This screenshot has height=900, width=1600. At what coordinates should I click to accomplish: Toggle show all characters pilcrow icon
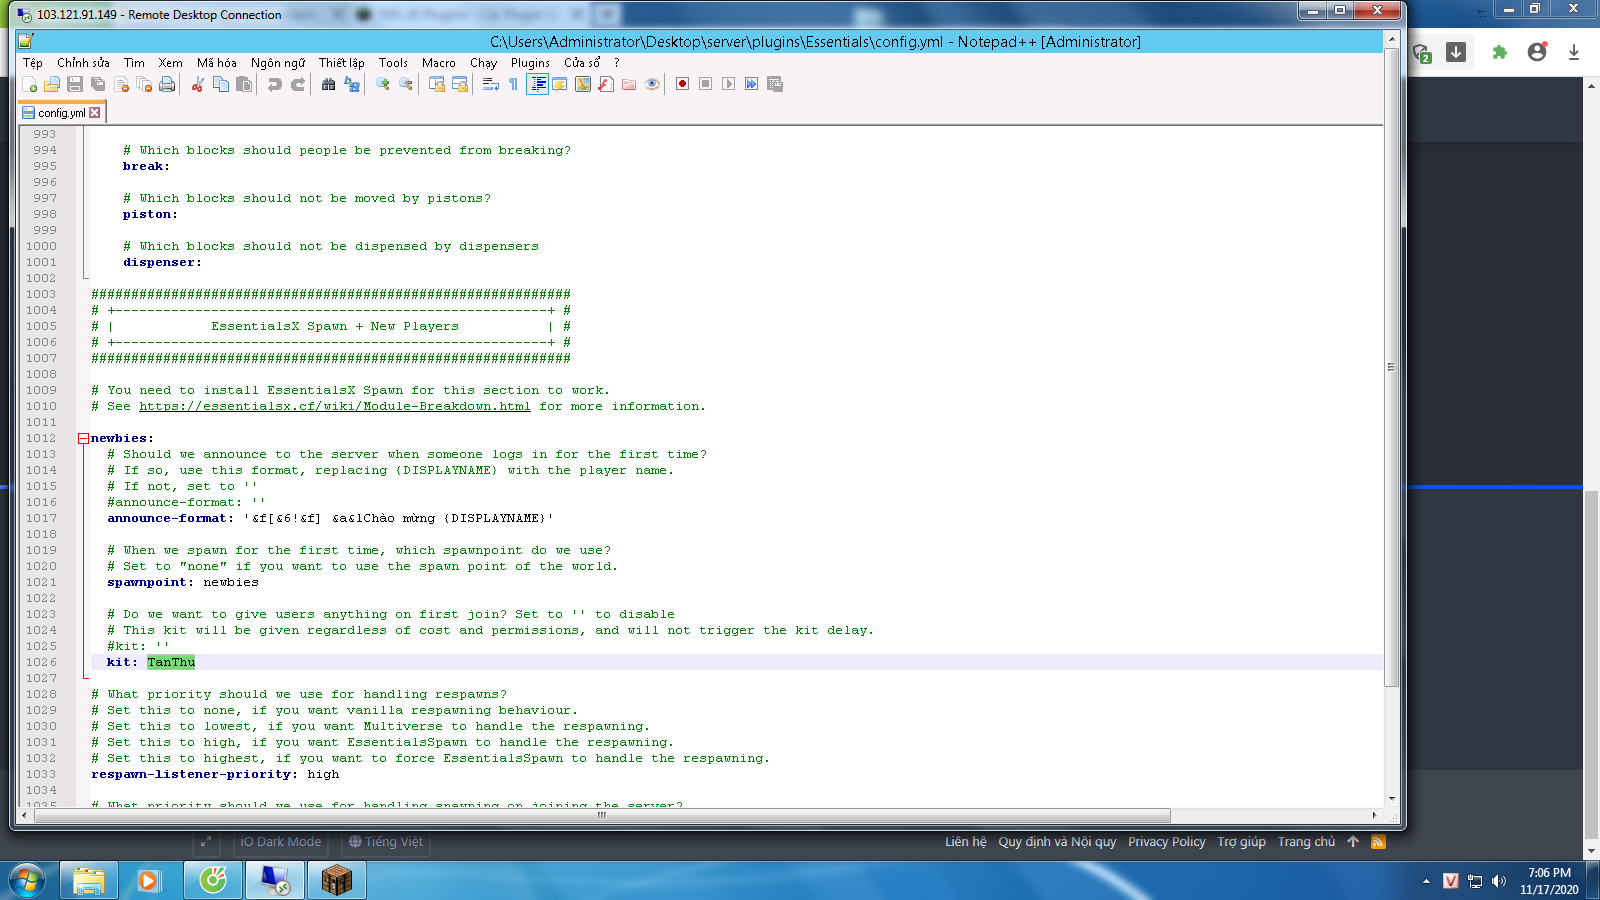514,84
